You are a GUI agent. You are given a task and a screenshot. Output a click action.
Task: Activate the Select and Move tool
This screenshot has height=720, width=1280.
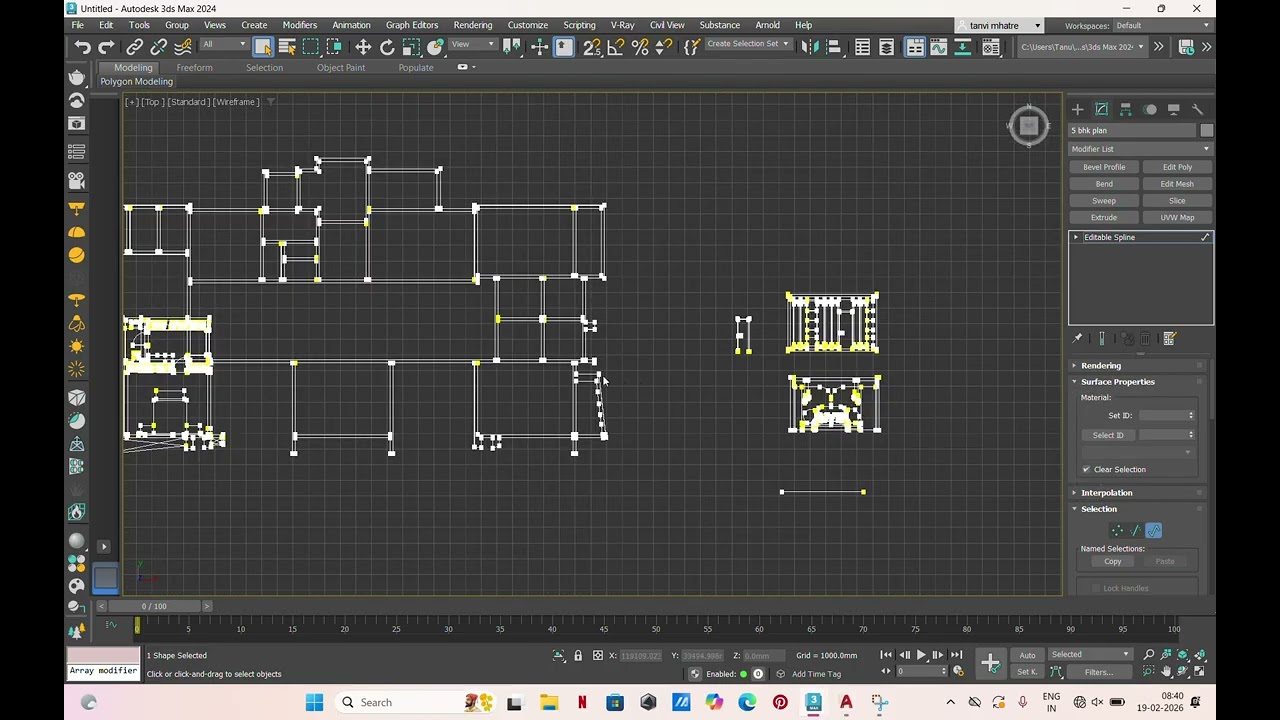click(363, 47)
